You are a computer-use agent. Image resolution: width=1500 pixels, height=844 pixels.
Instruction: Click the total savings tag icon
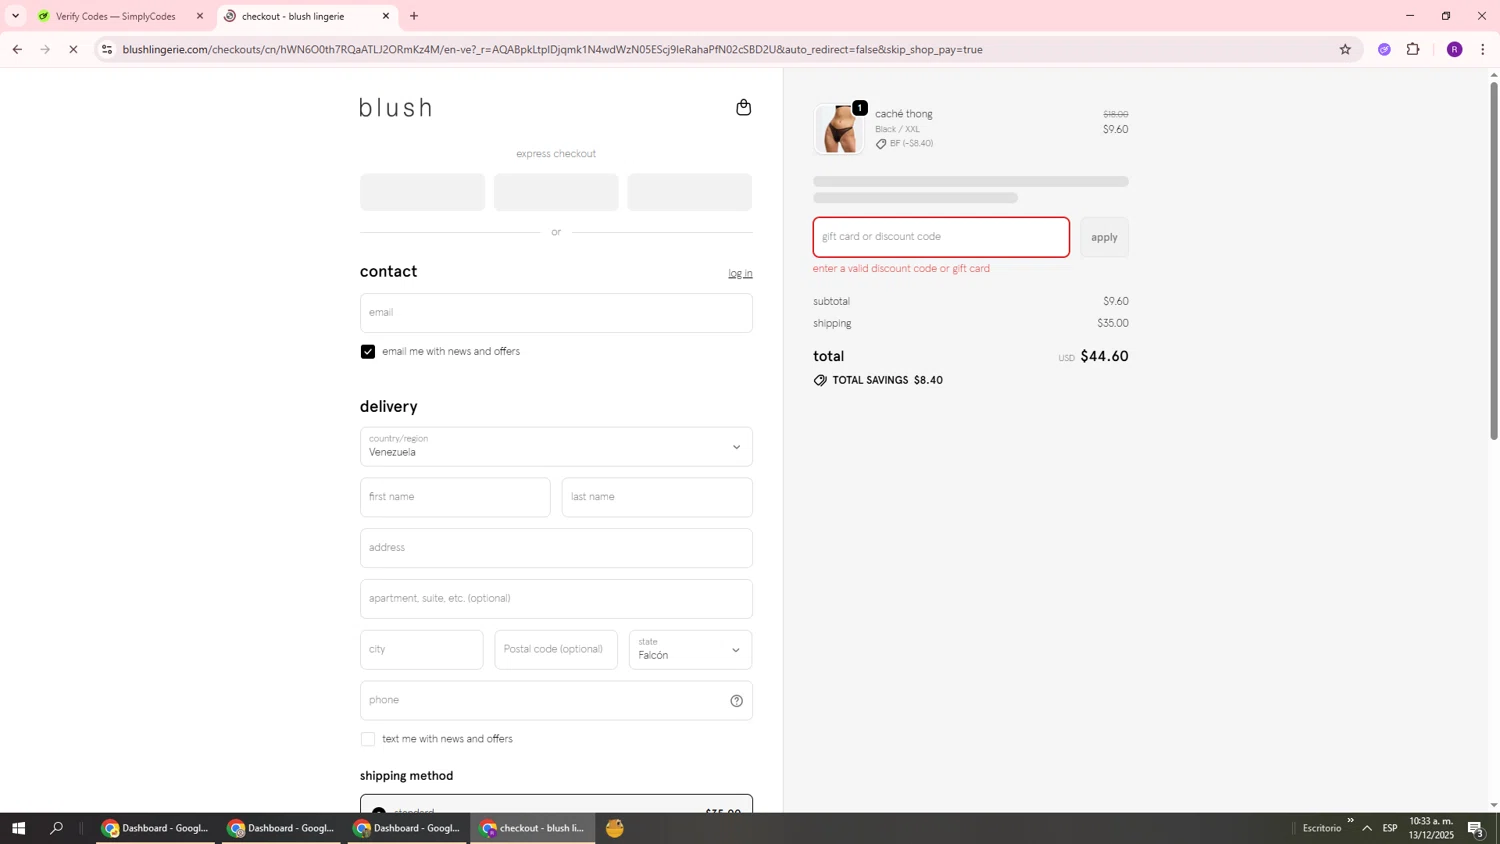point(820,380)
